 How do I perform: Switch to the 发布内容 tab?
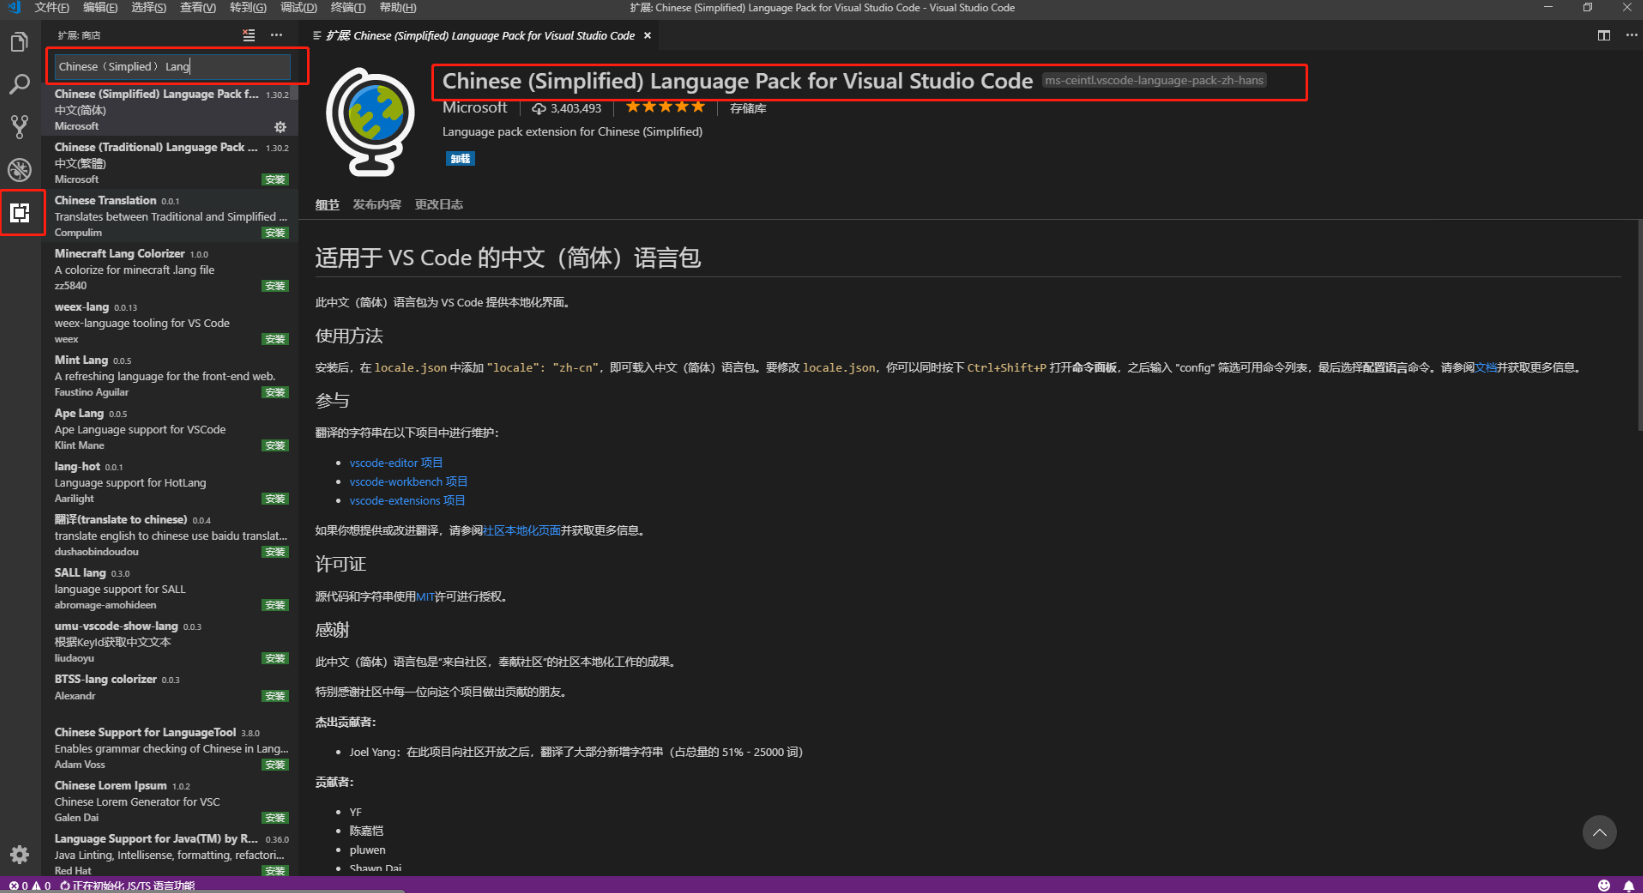click(x=377, y=204)
